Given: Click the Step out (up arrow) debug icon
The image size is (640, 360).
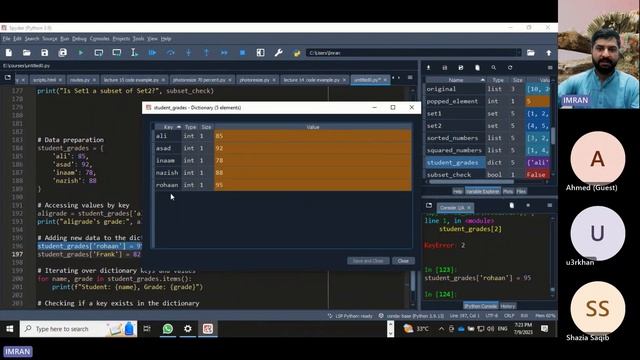Looking at the screenshot, I should coord(206,53).
